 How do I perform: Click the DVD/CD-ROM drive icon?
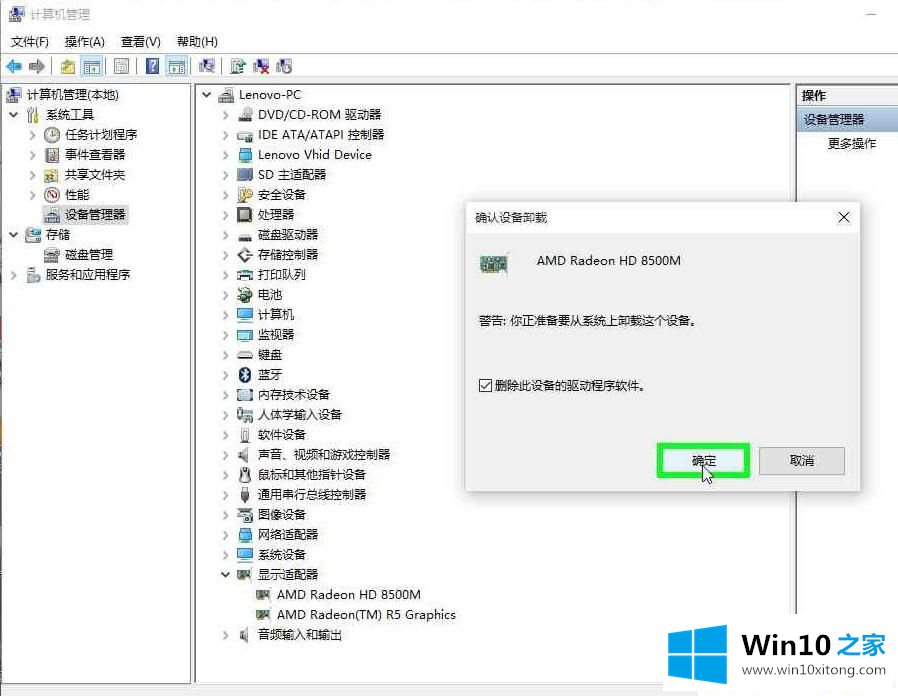click(x=245, y=115)
